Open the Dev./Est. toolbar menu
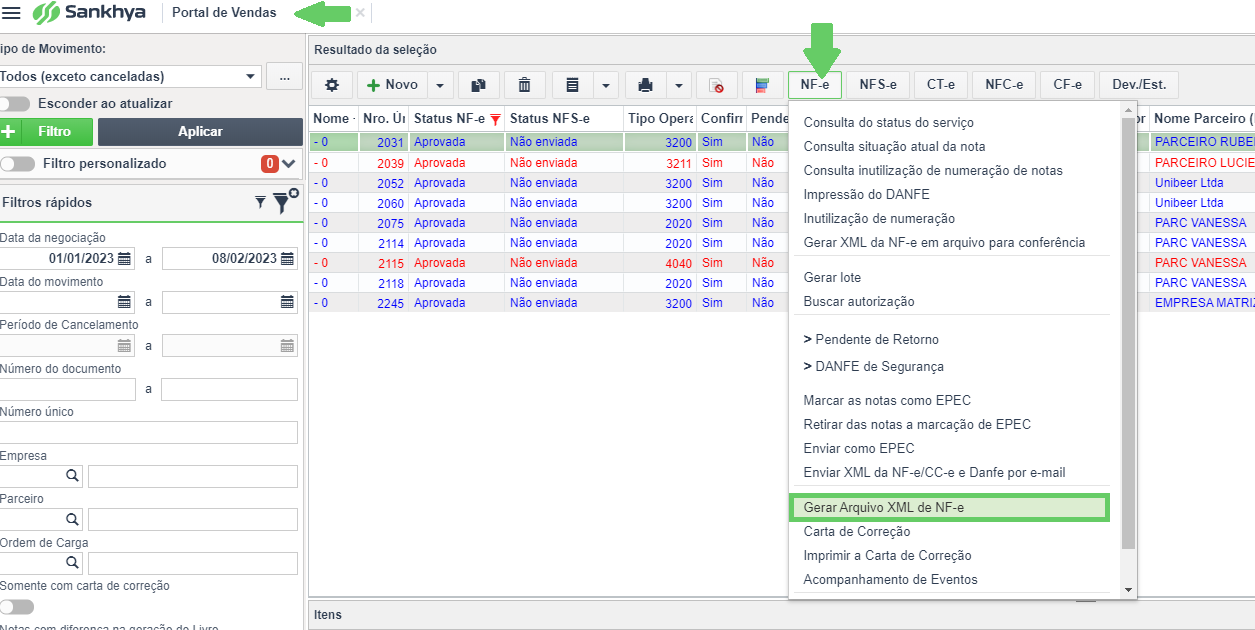Image resolution: width=1255 pixels, height=630 pixels. pos(1139,85)
